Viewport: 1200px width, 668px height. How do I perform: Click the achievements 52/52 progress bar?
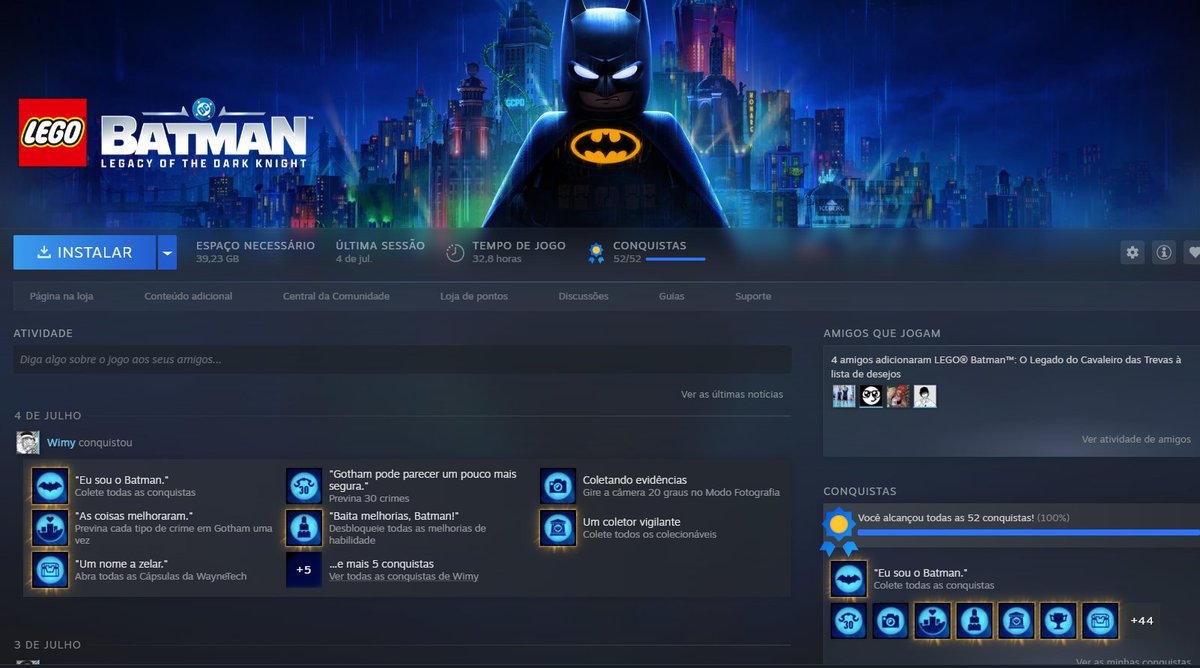(x=675, y=259)
